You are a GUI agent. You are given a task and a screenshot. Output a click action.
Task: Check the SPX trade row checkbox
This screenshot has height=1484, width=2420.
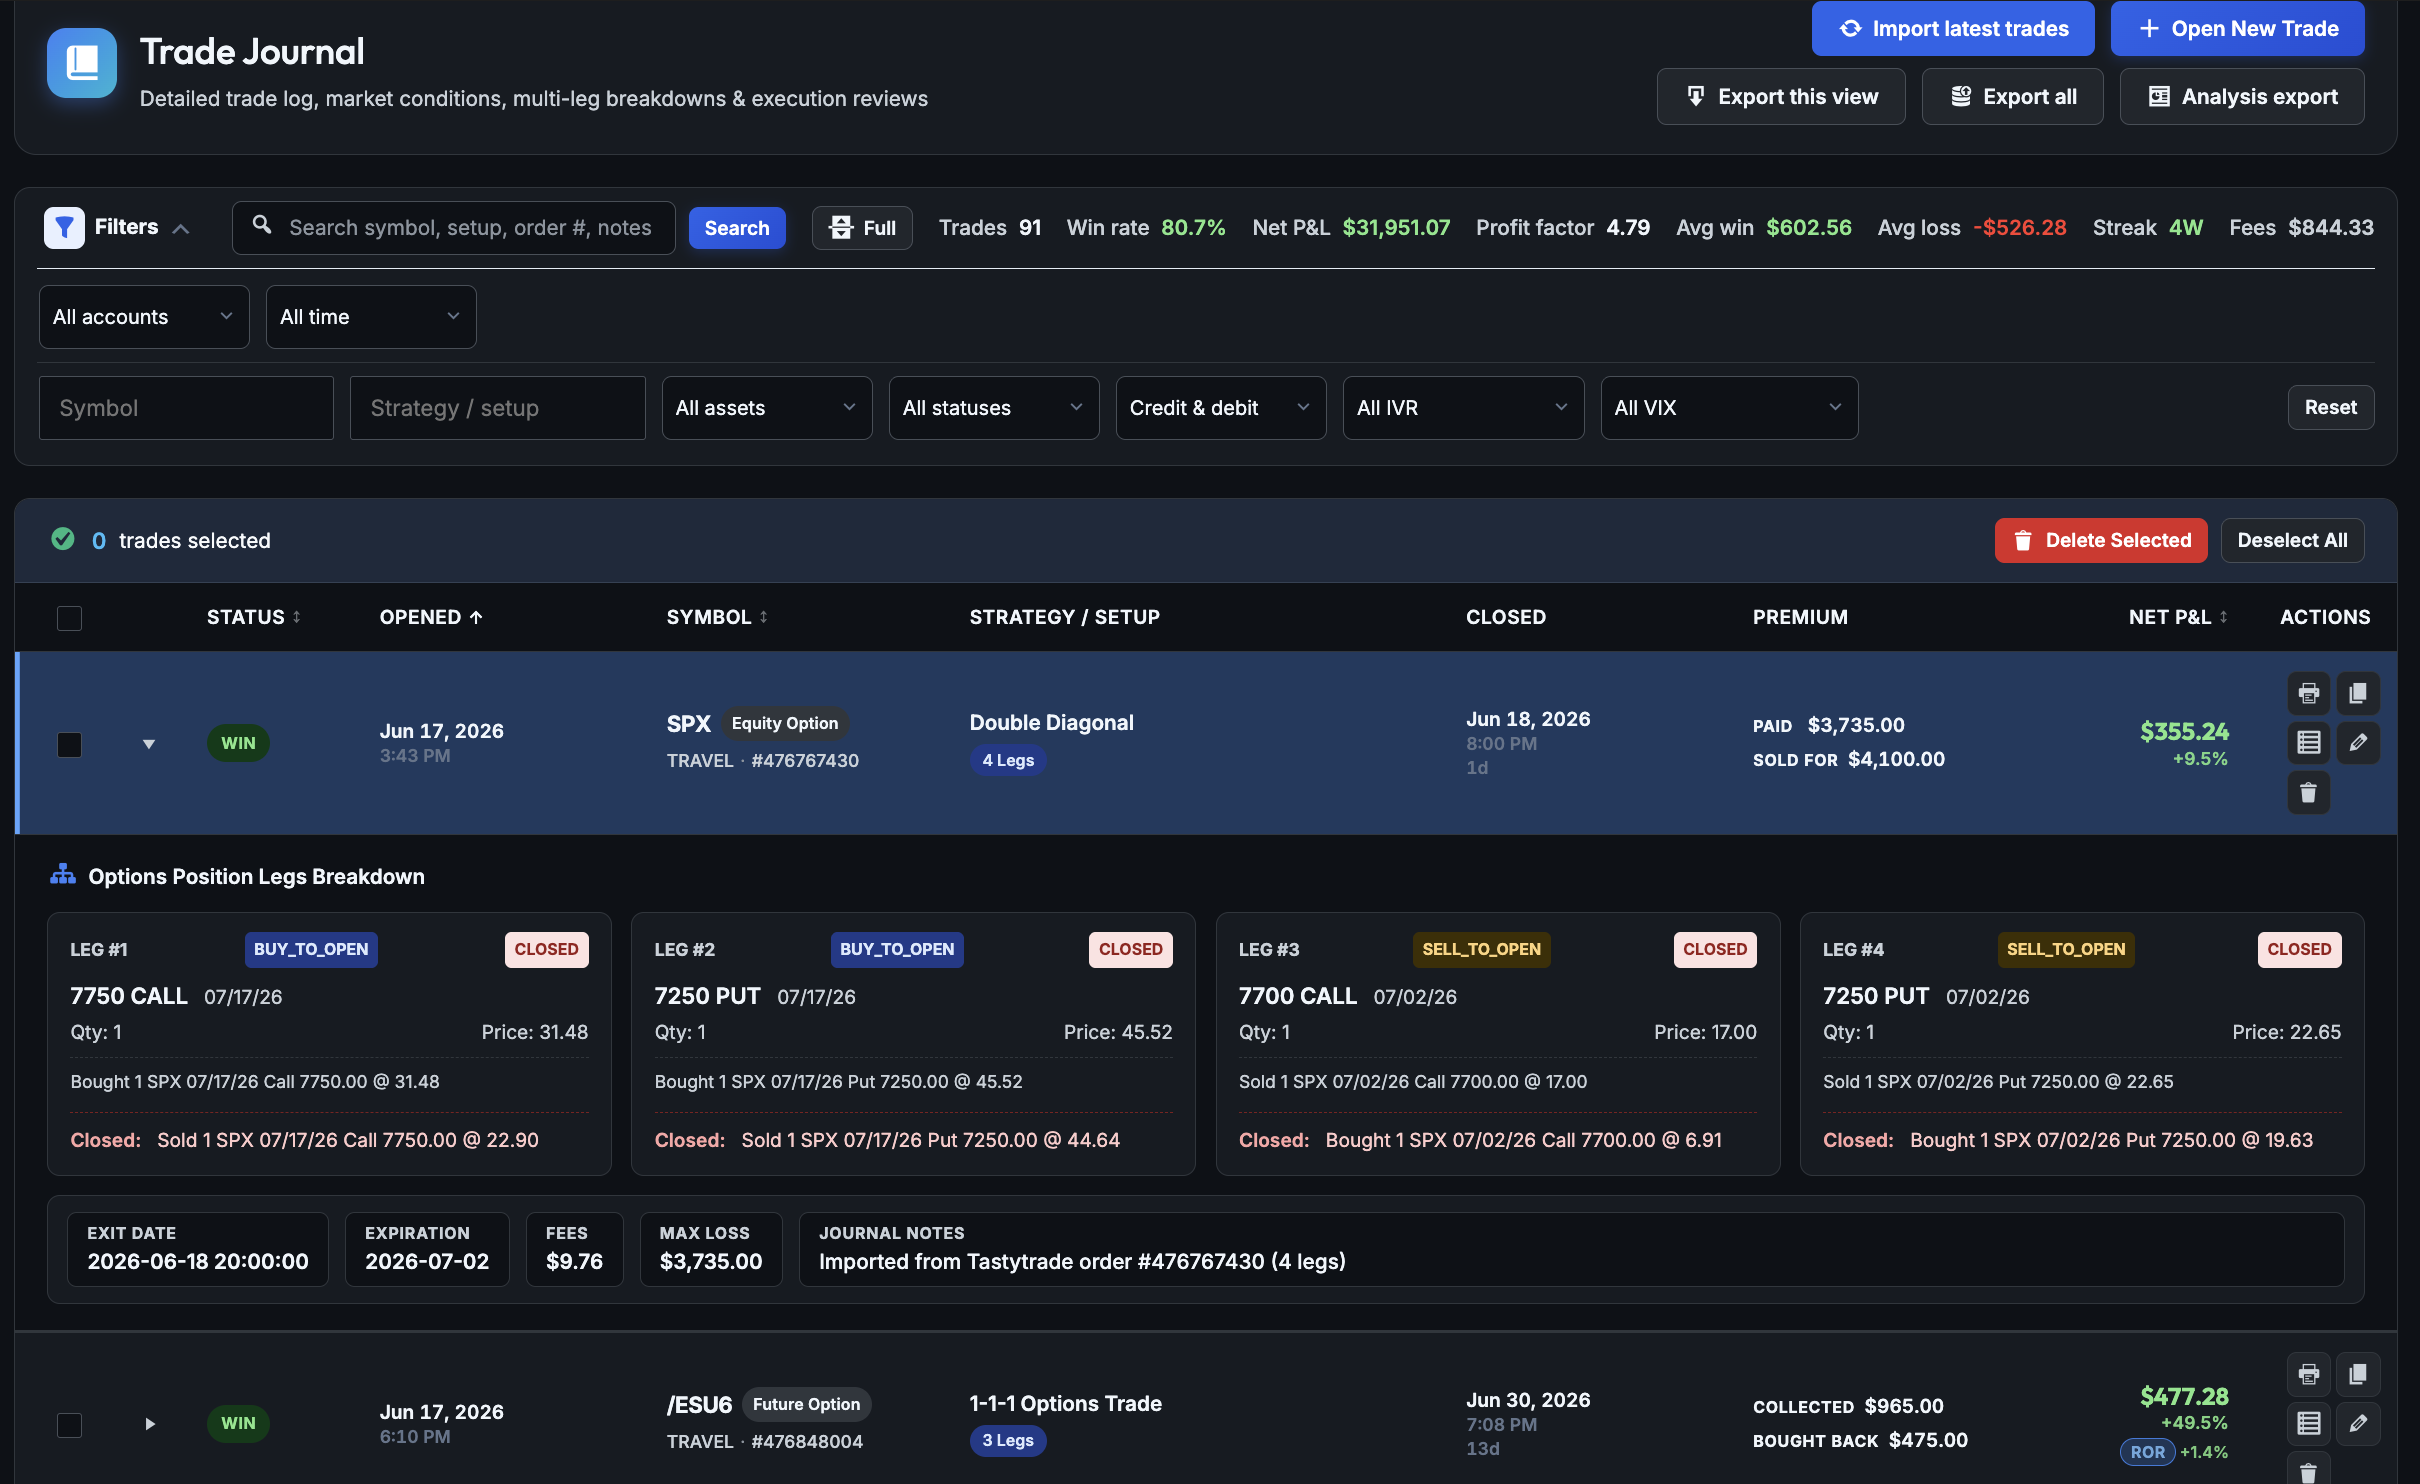[x=69, y=744]
